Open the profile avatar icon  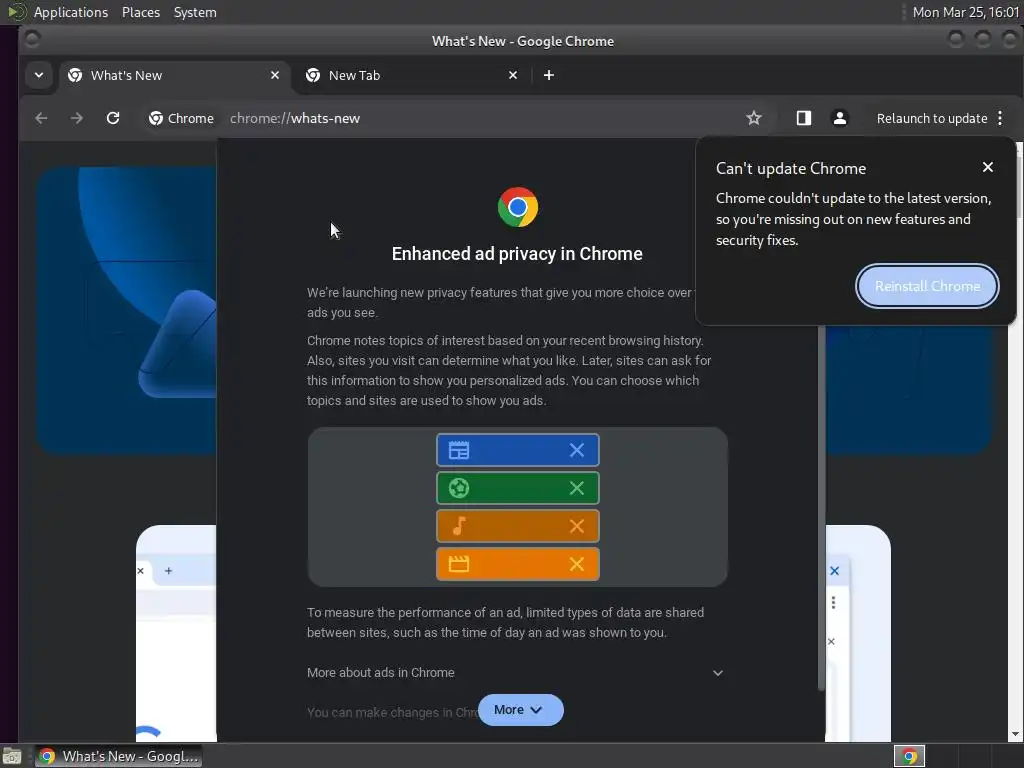pyautogui.click(x=840, y=118)
